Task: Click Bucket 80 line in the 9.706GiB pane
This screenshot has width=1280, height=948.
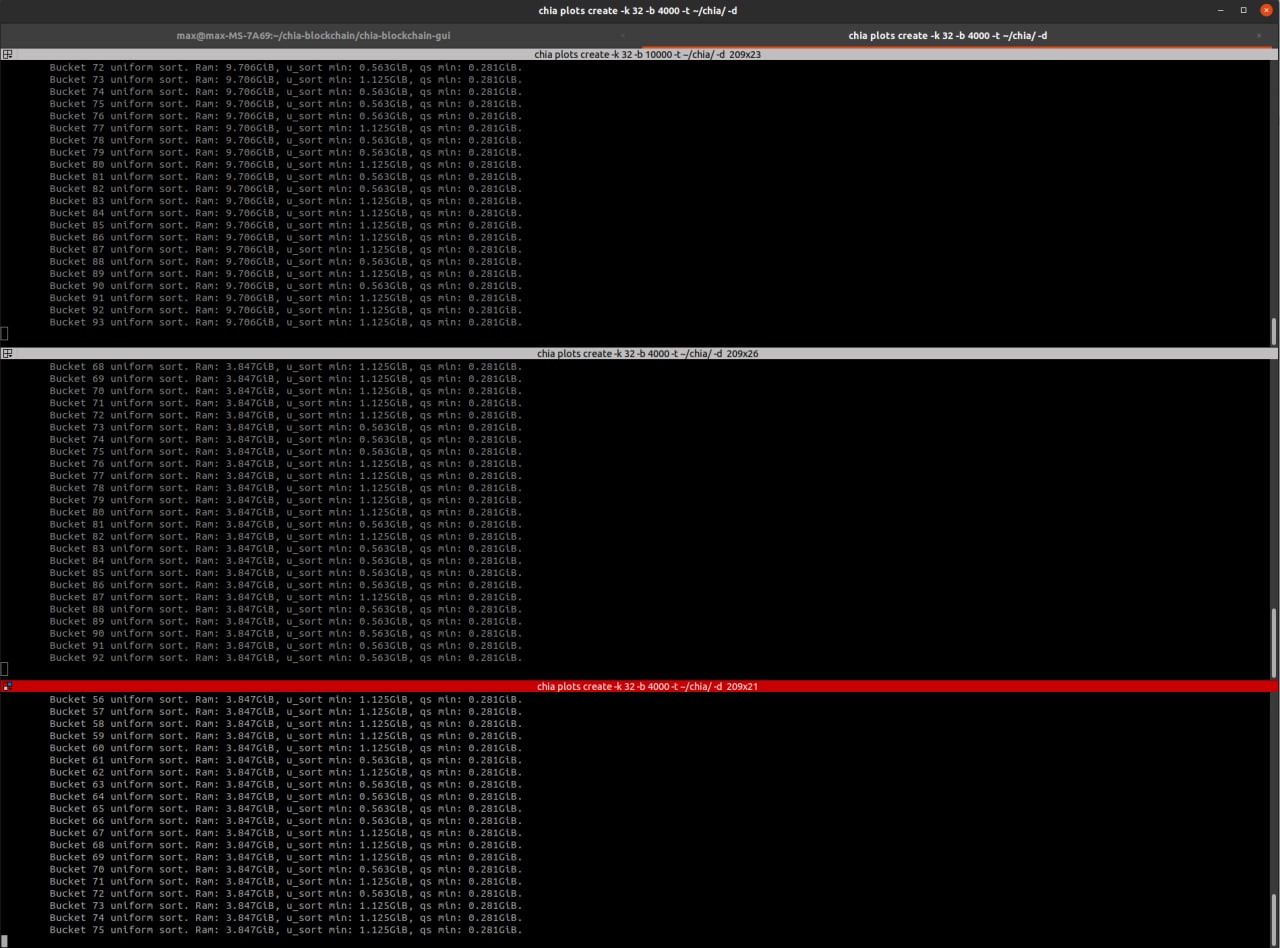Action: (286, 164)
